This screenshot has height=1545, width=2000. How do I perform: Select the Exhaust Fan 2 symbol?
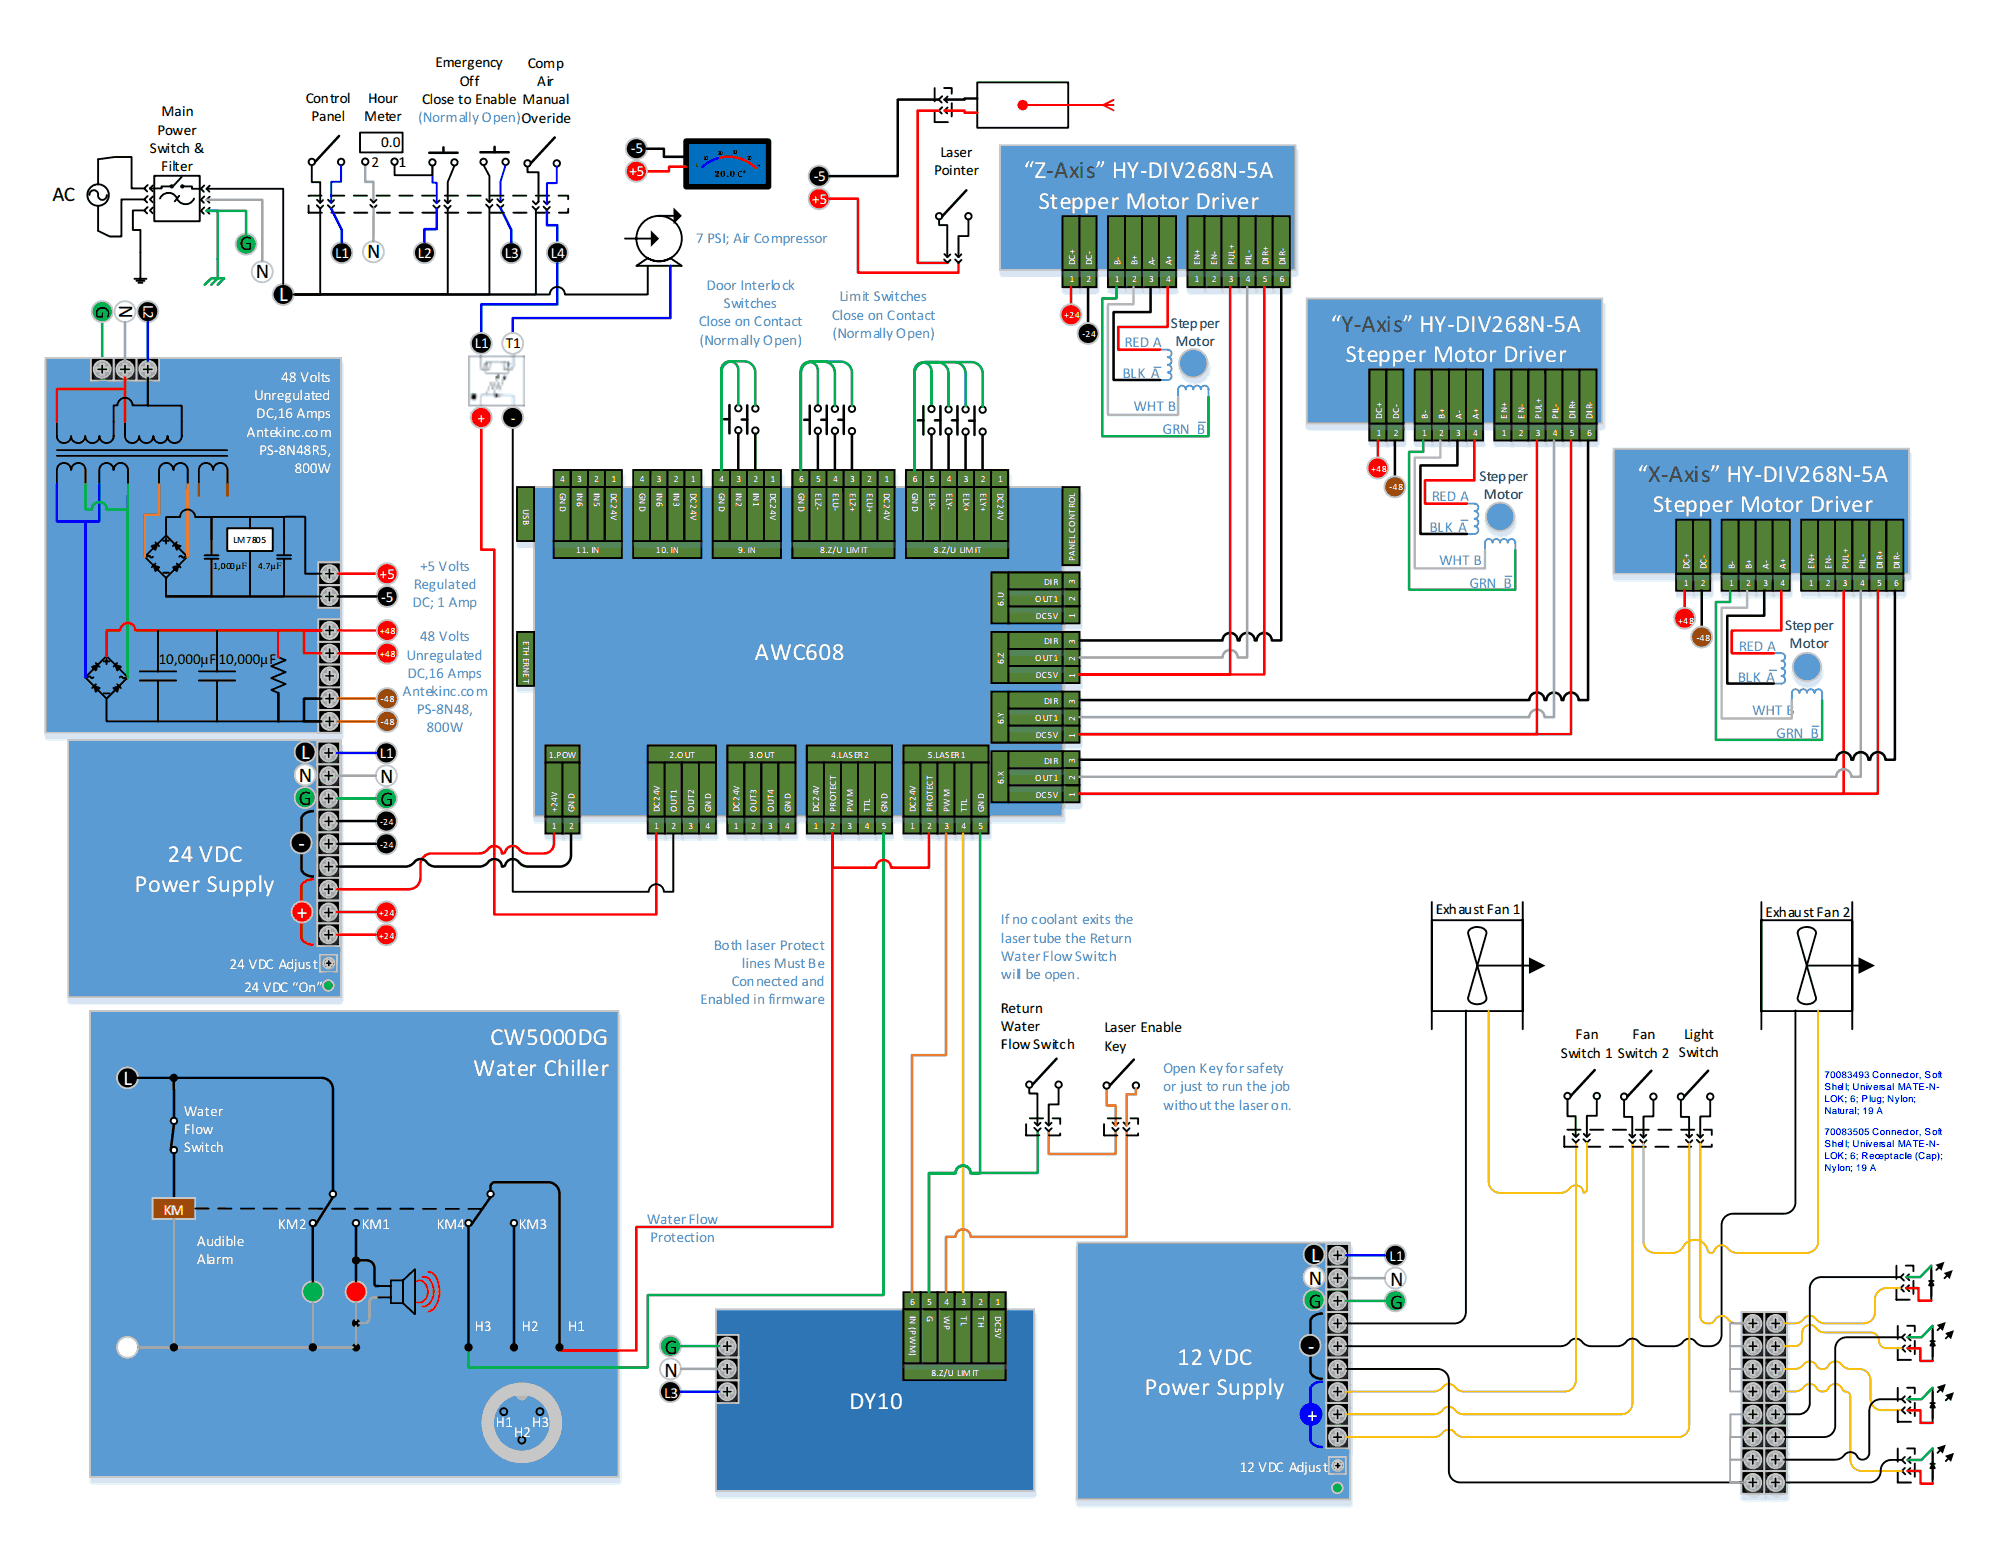tap(1806, 966)
